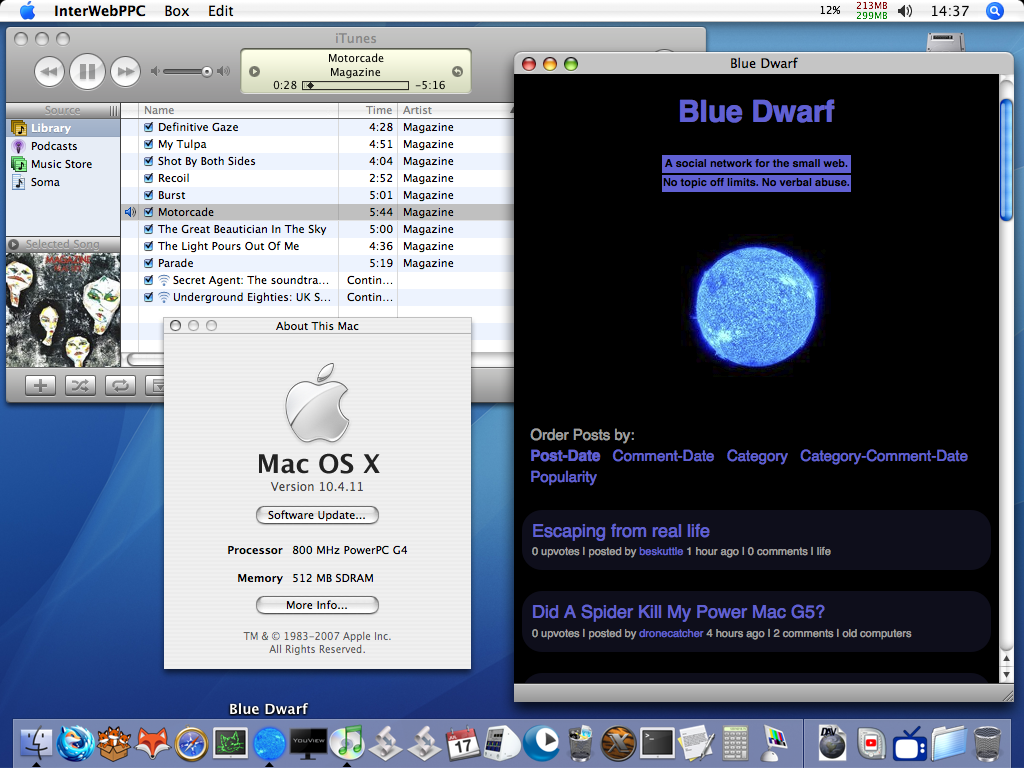Launch Safari from the Dock
This screenshot has height=768, width=1024.
(191, 743)
